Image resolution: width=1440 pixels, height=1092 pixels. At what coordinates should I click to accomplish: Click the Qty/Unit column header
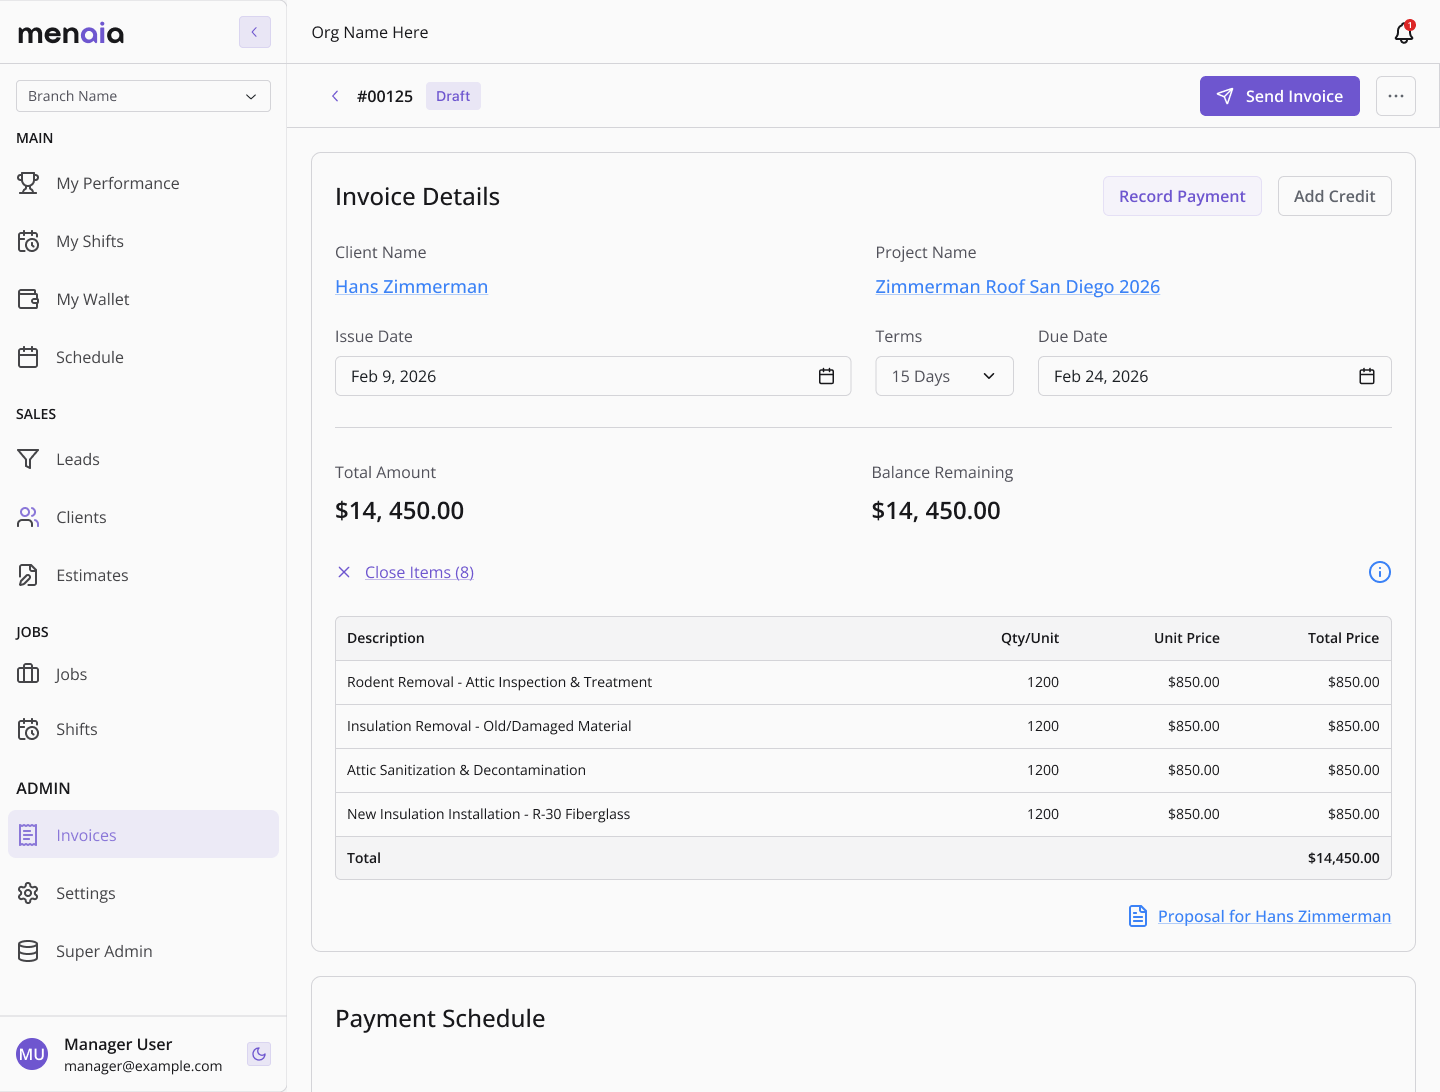coord(1029,638)
